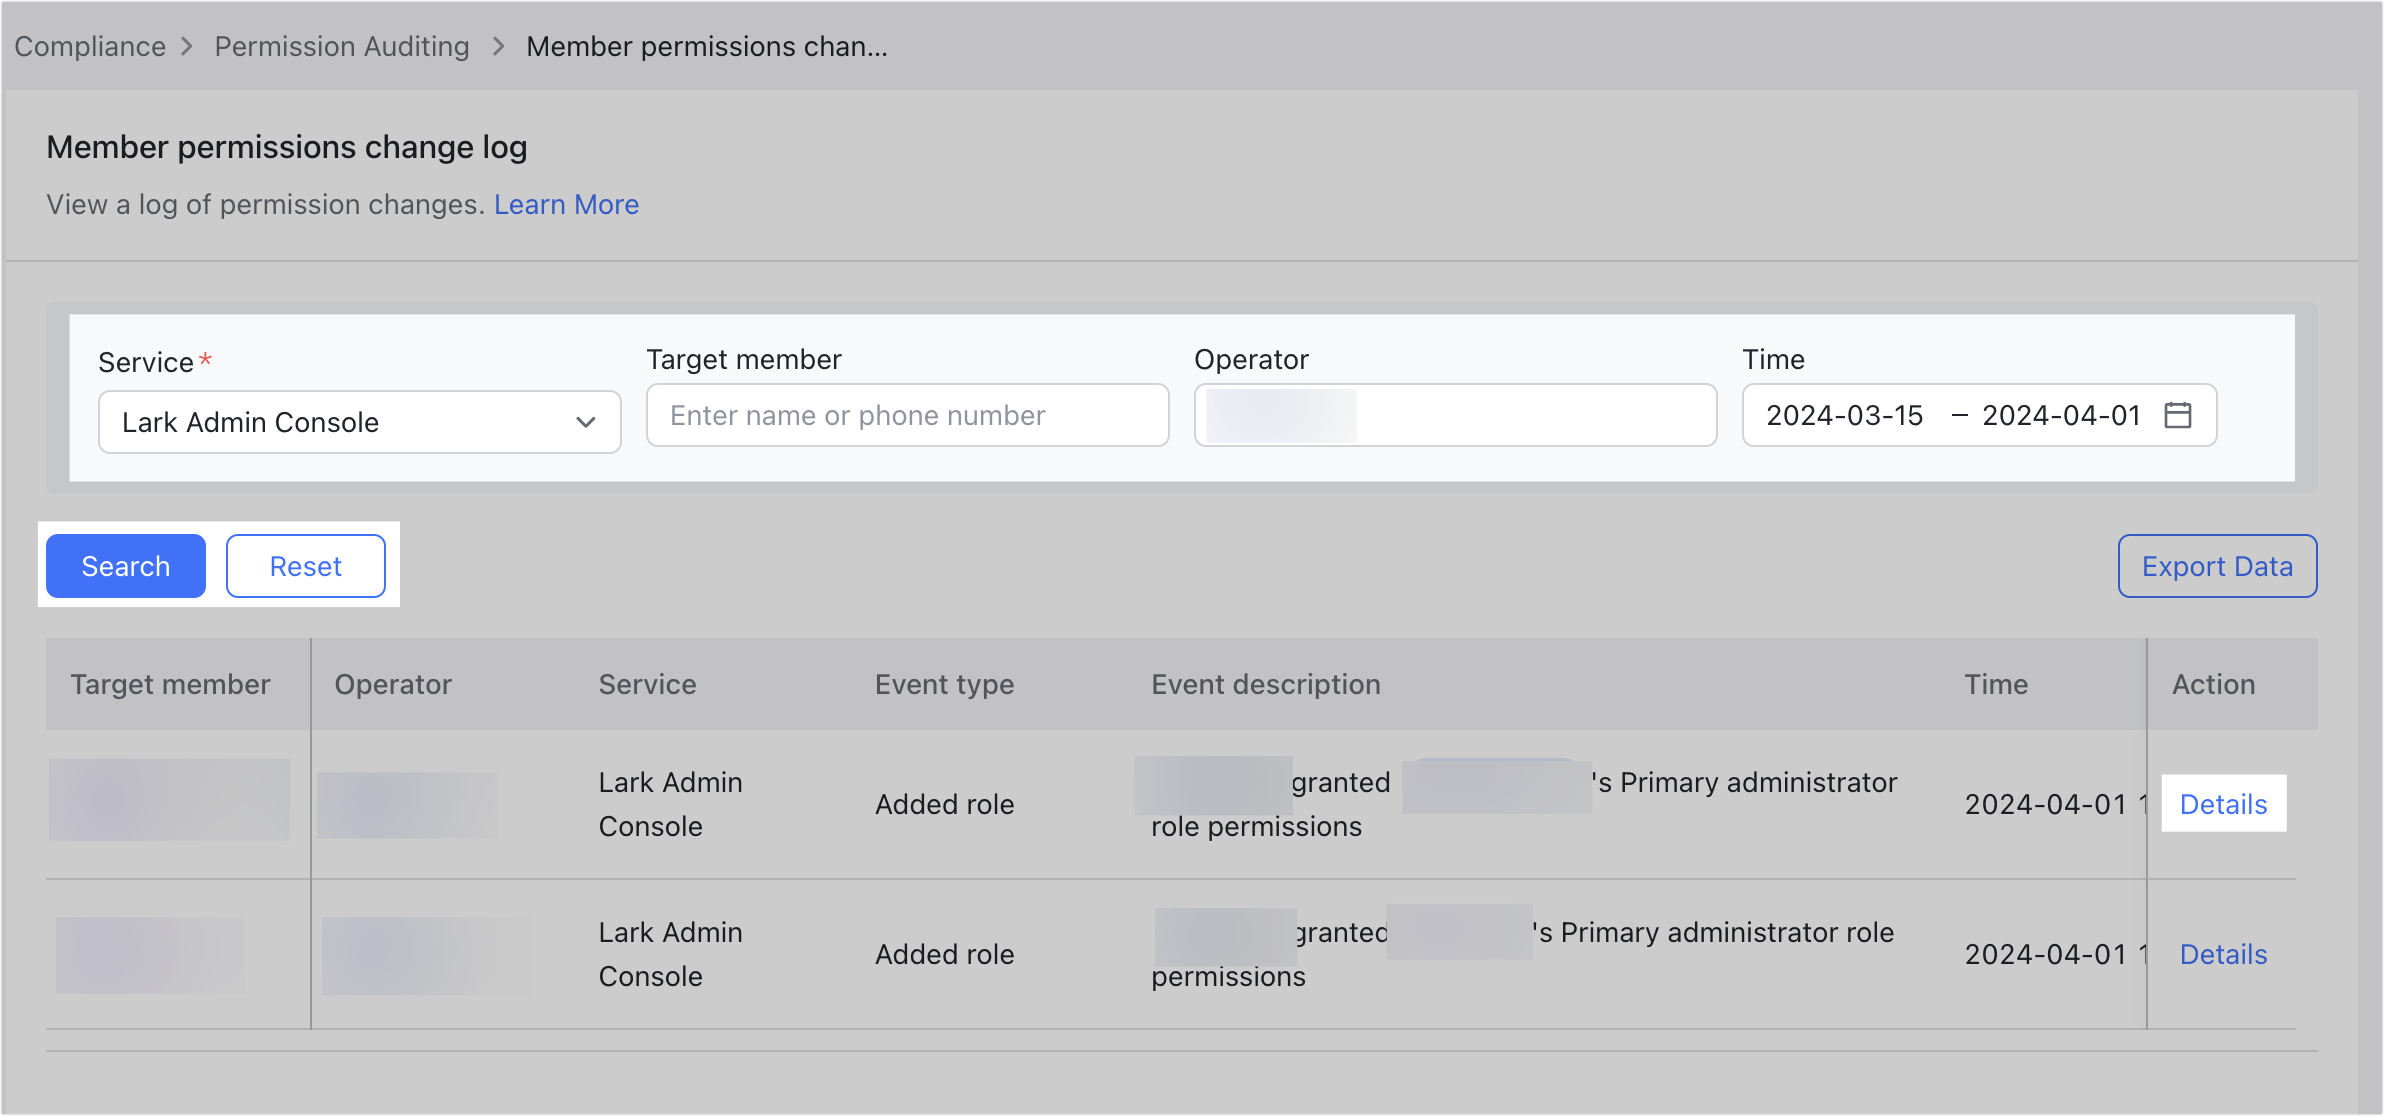The width and height of the screenshot is (2384, 1116).
Task: Select the start date 2024-03-15
Action: pyautogui.click(x=1843, y=415)
